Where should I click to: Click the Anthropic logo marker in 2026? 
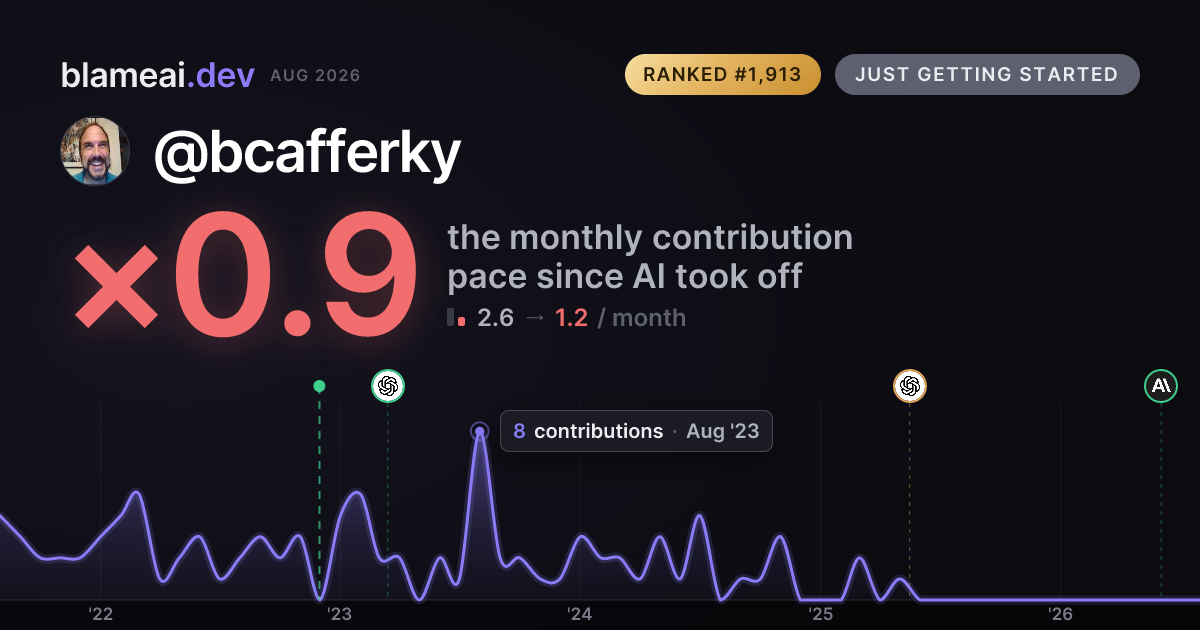[x=1161, y=386]
